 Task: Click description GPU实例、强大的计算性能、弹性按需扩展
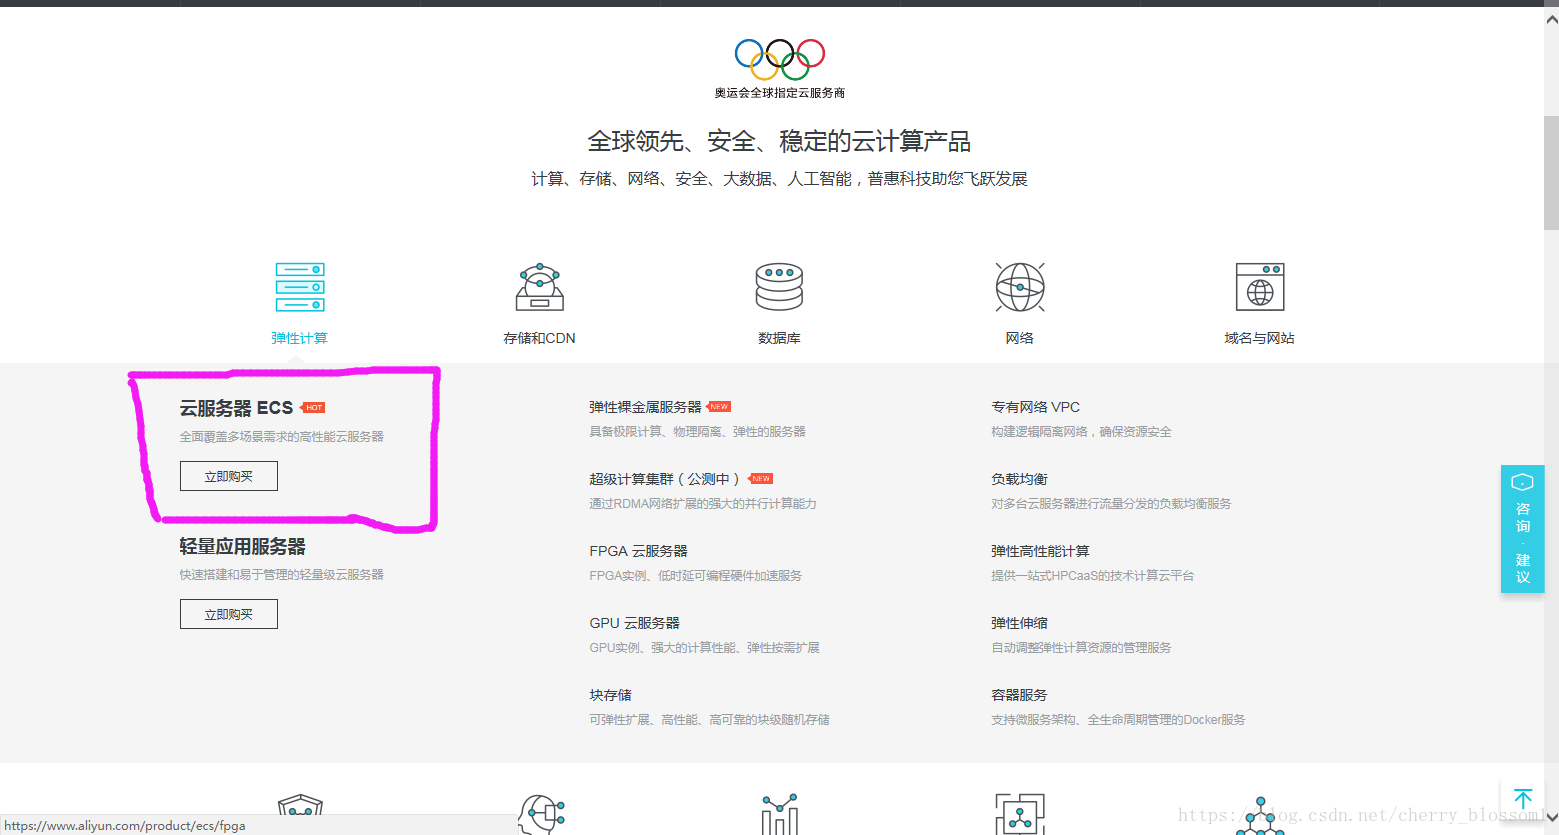coord(705,648)
